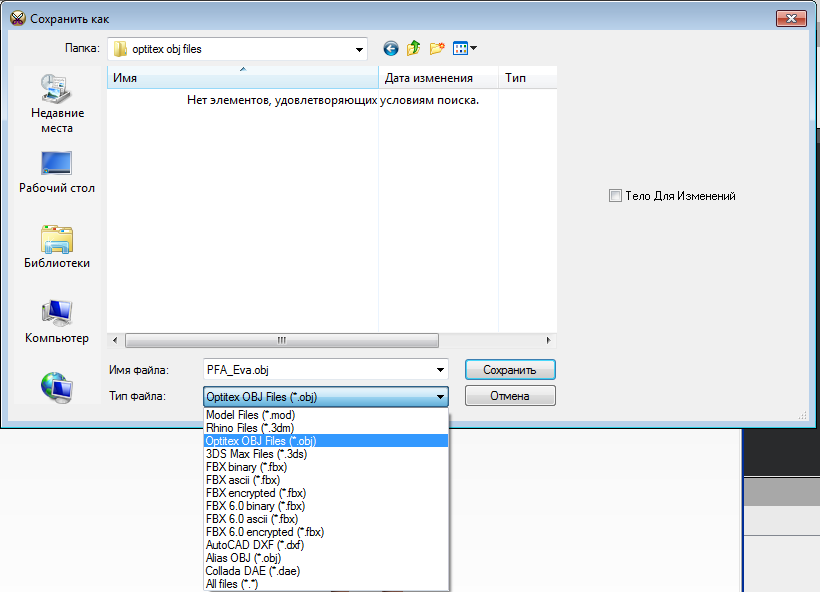Pick FBX 6.0 binary (*.fbx) format

pos(326,506)
